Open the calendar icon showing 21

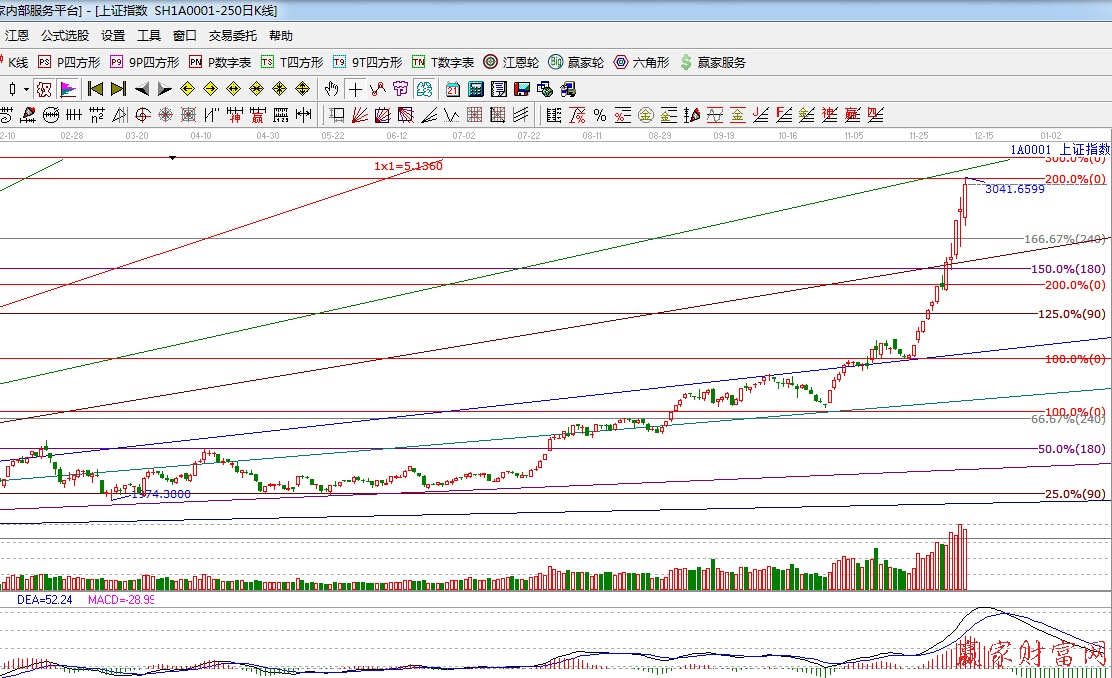pos(453,89)
